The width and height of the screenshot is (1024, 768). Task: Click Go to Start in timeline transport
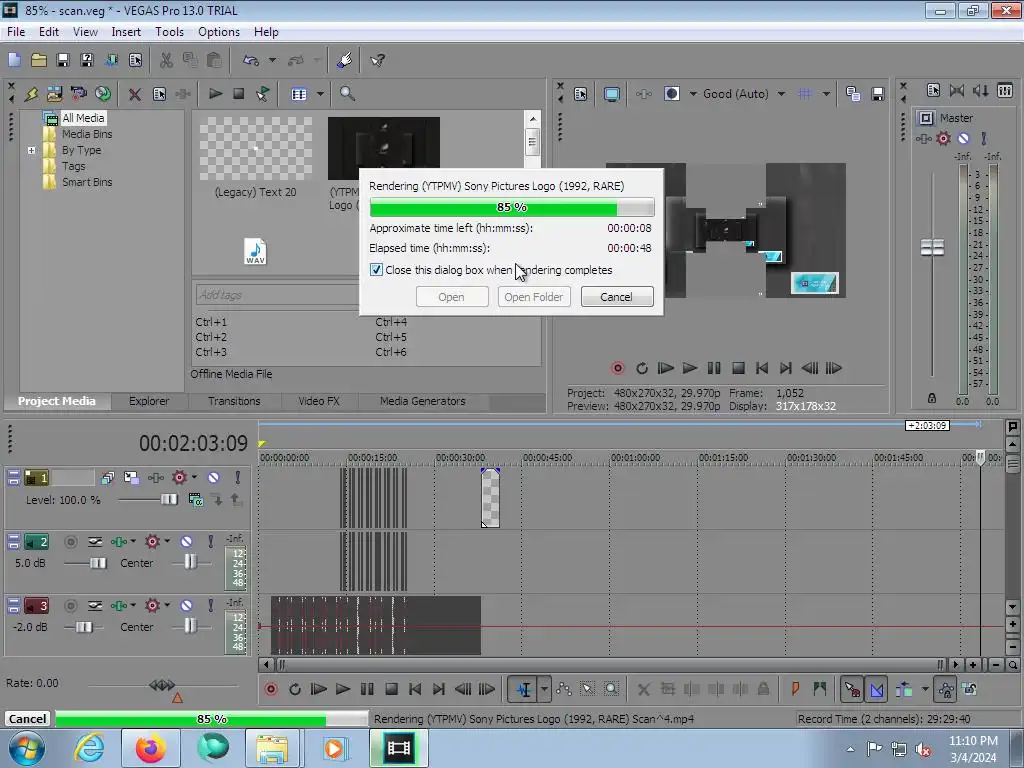pyautogui.click(x=415, y=689)
